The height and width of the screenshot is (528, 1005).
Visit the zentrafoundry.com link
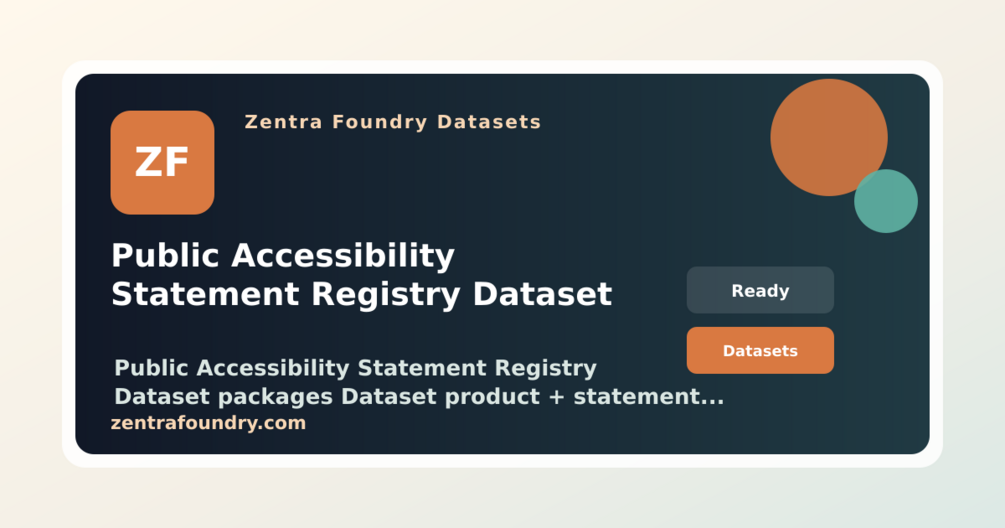[208, 423]
